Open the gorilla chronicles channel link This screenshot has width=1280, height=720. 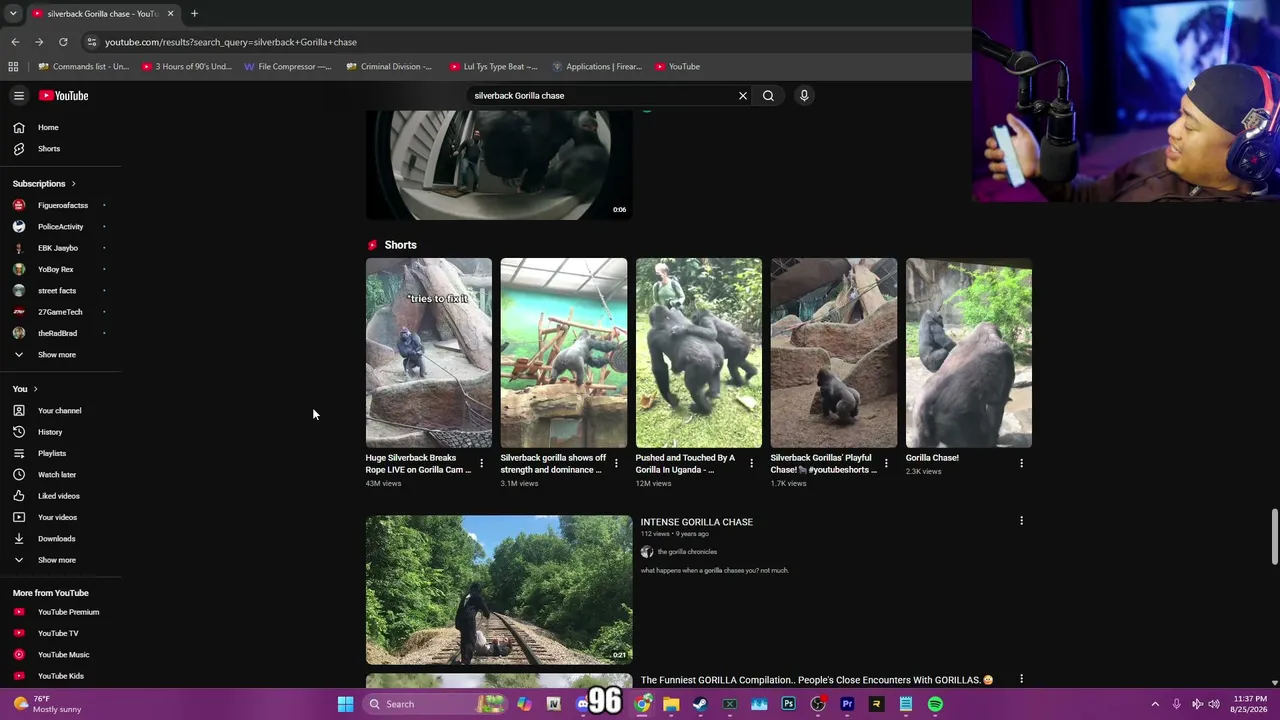click(687, 552)
